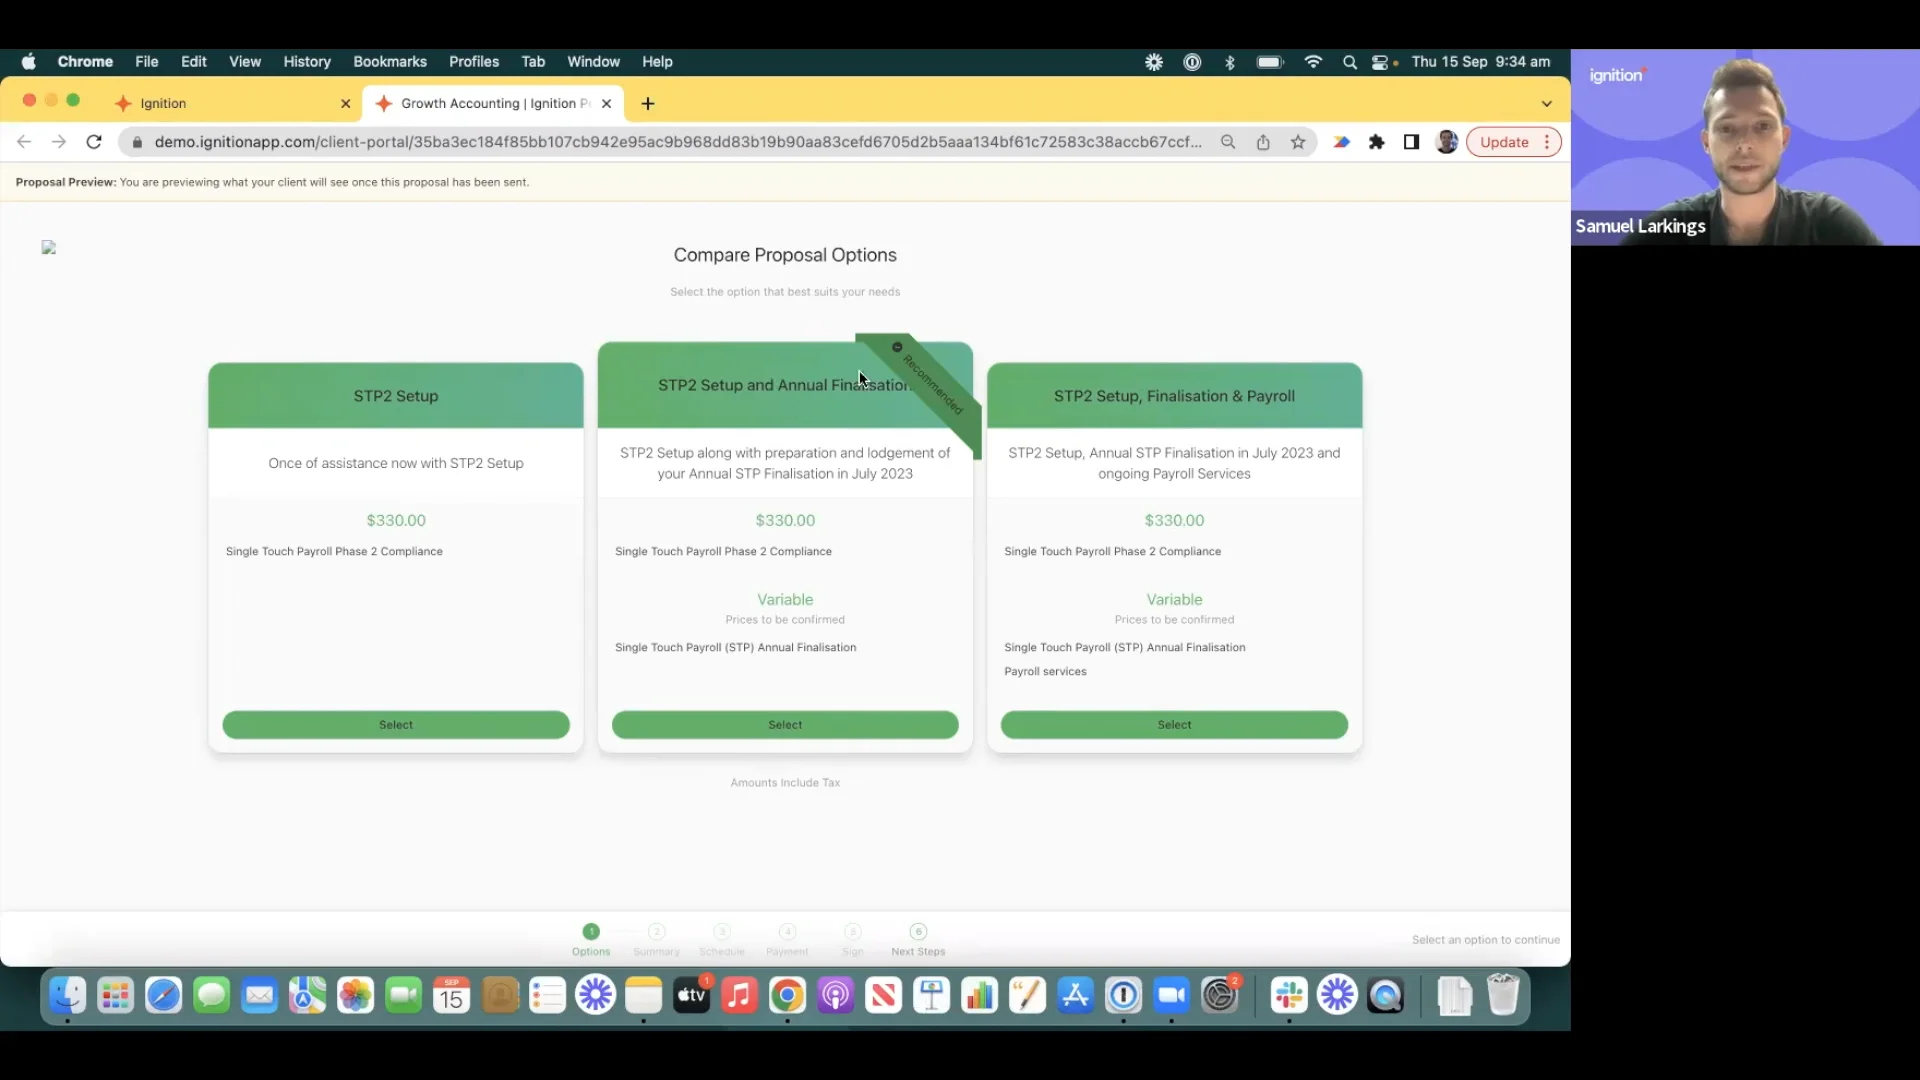Open Spotlight search from the menu bar

1349,61
